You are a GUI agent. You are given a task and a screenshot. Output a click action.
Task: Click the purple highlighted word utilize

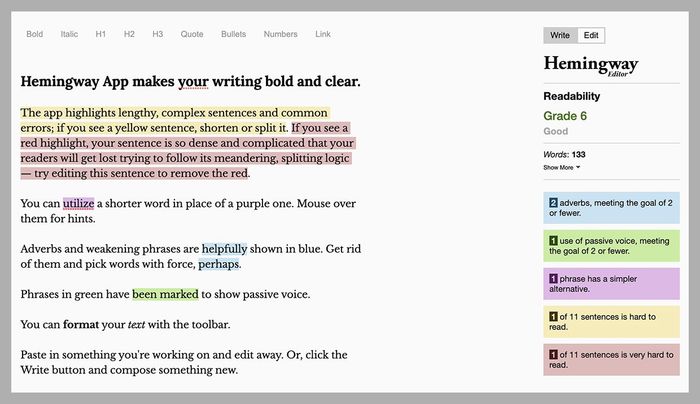78,204
